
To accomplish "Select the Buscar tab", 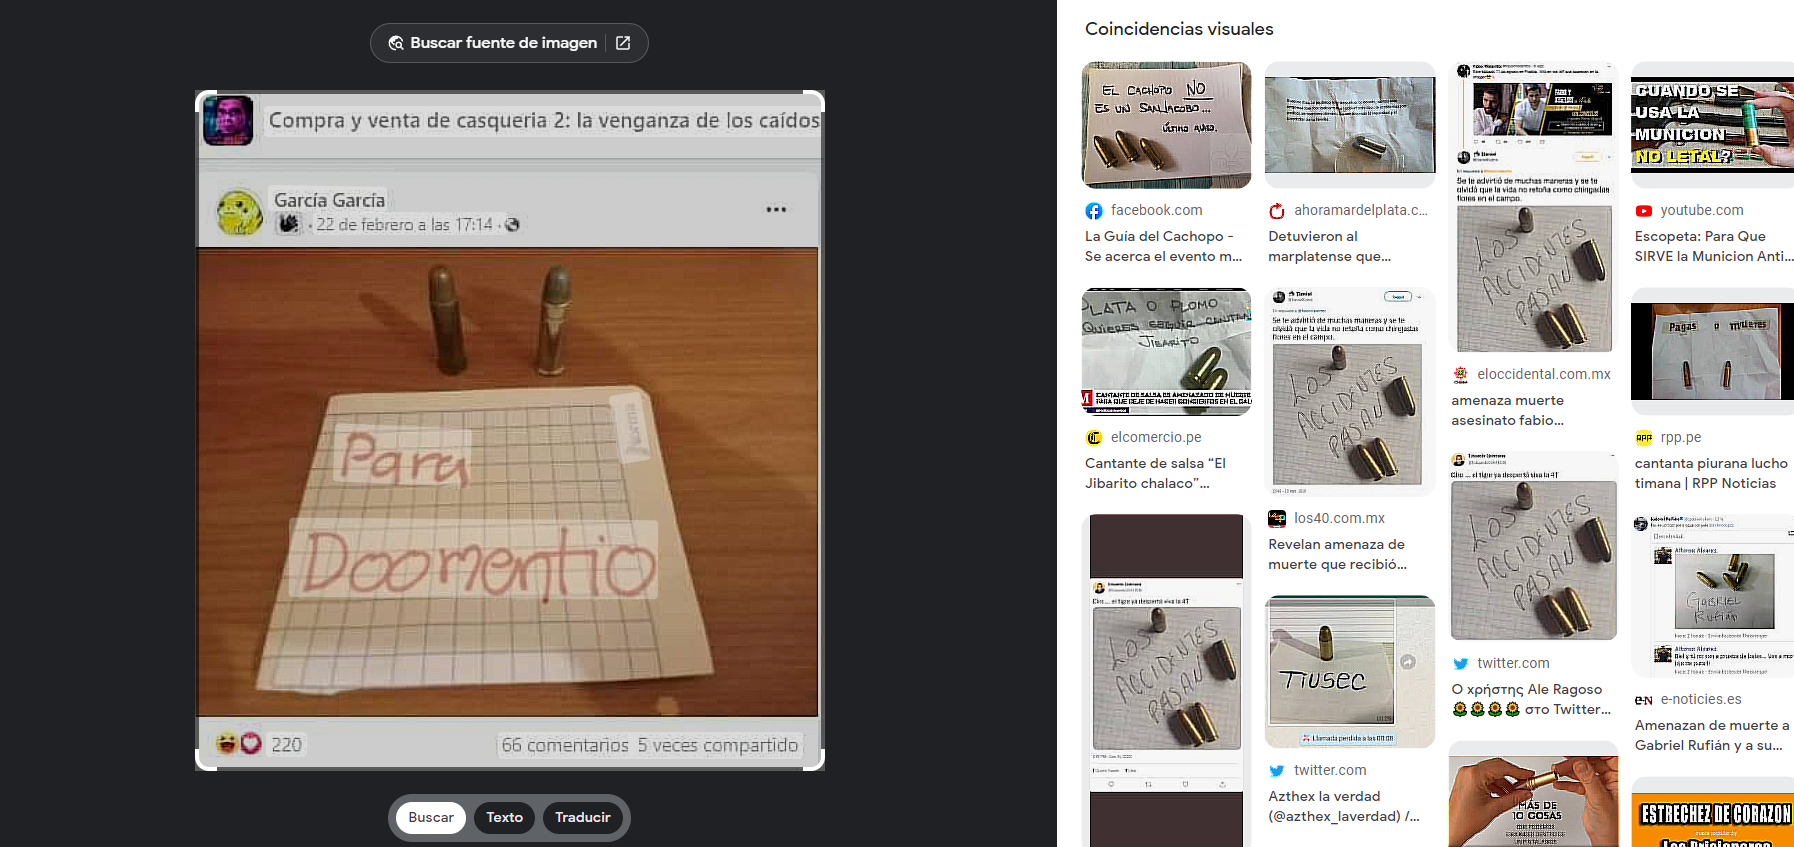I will point(431,817).
